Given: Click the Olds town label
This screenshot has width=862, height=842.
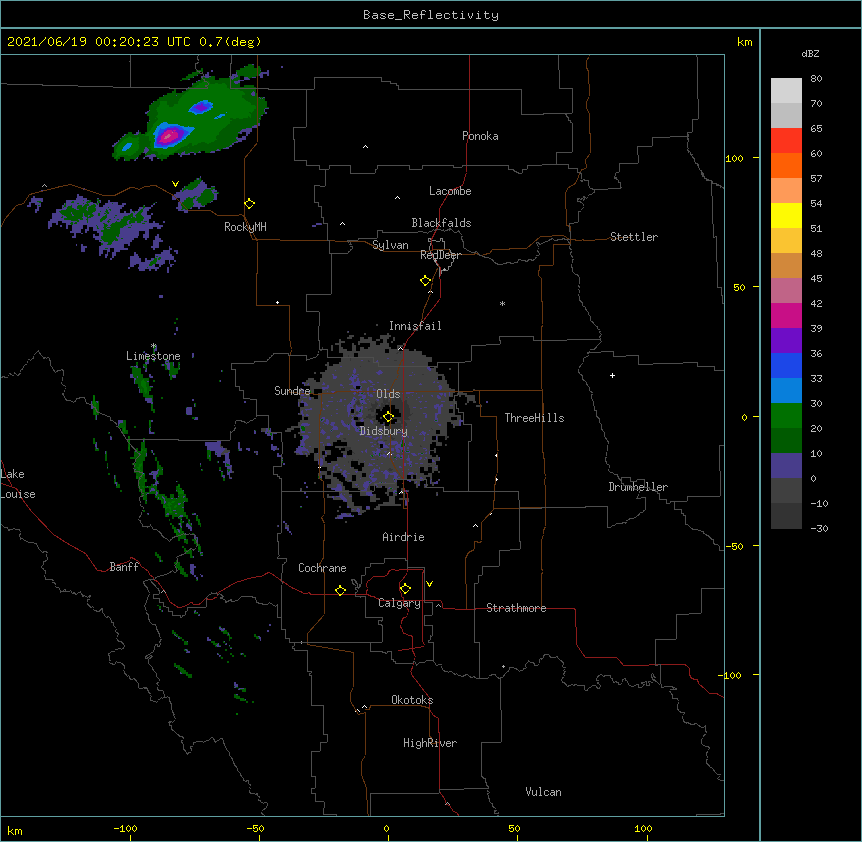Looking at the screenshot, I should pos(388,394).
